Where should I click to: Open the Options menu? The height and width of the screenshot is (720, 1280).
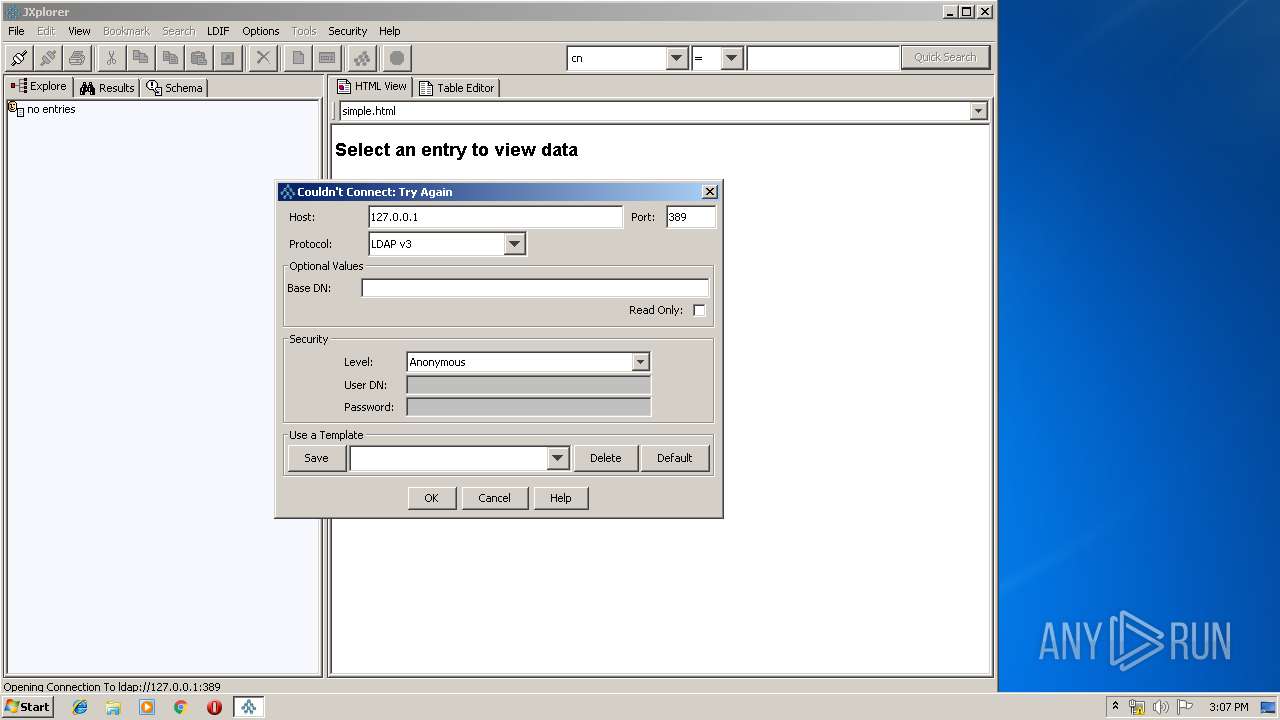pos(261,31)
